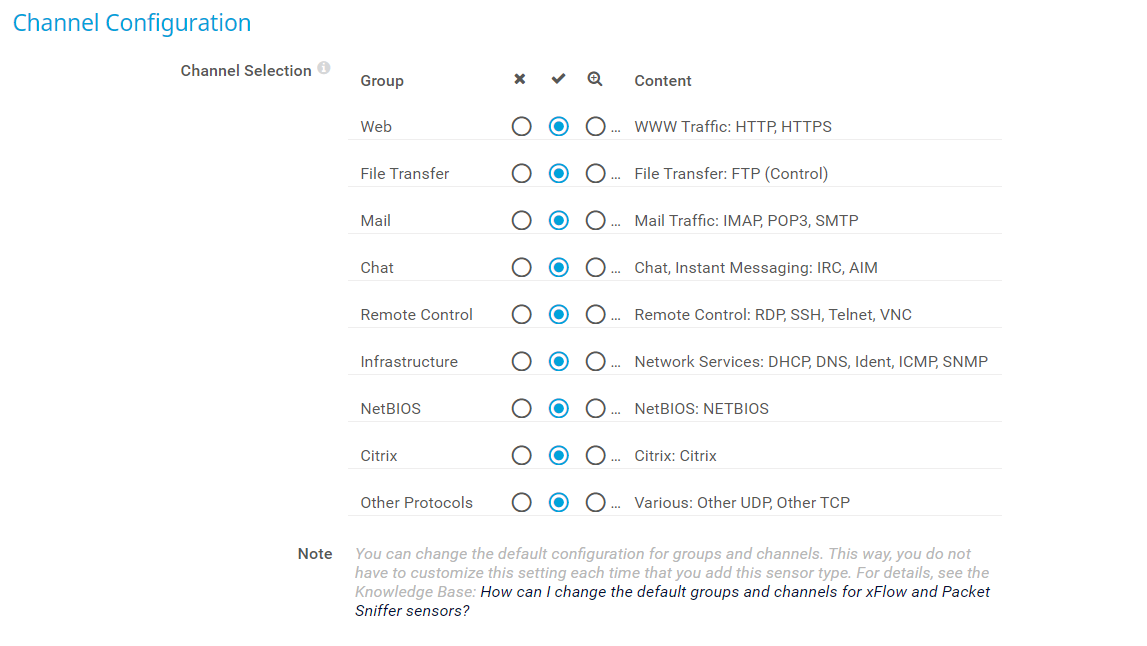The width and height of the screenshot is (1147, 646).
Task: Select the discard radio for NetBIOS
Action: (x=521, y=408)
